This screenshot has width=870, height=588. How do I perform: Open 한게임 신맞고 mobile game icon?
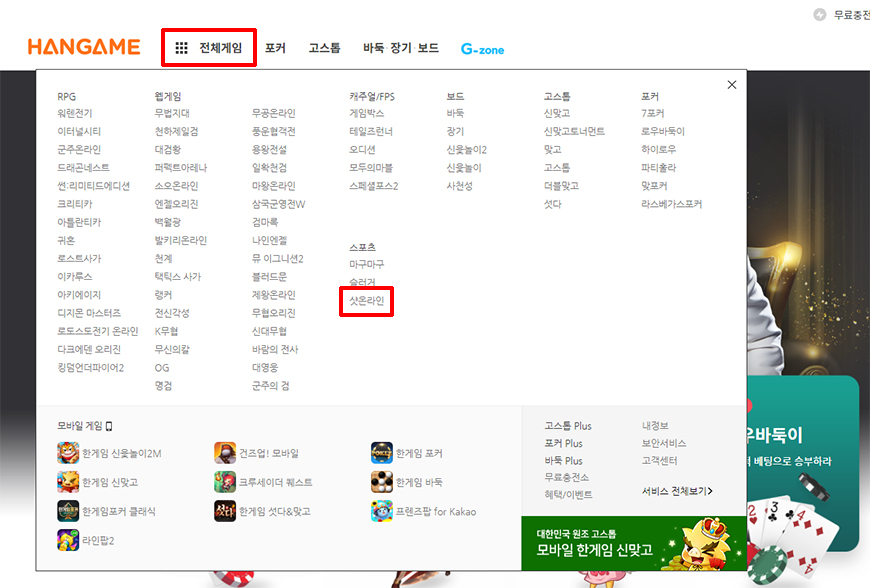tap(68, 481)
